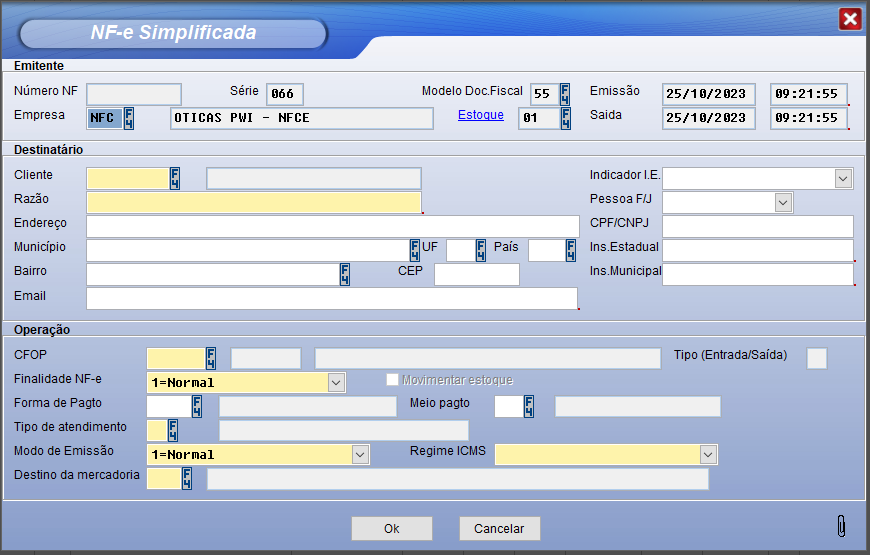This screenshot has width=870, height=555.
Task: Open the Estoque F4 lookup icon
Action: (565, 119)
